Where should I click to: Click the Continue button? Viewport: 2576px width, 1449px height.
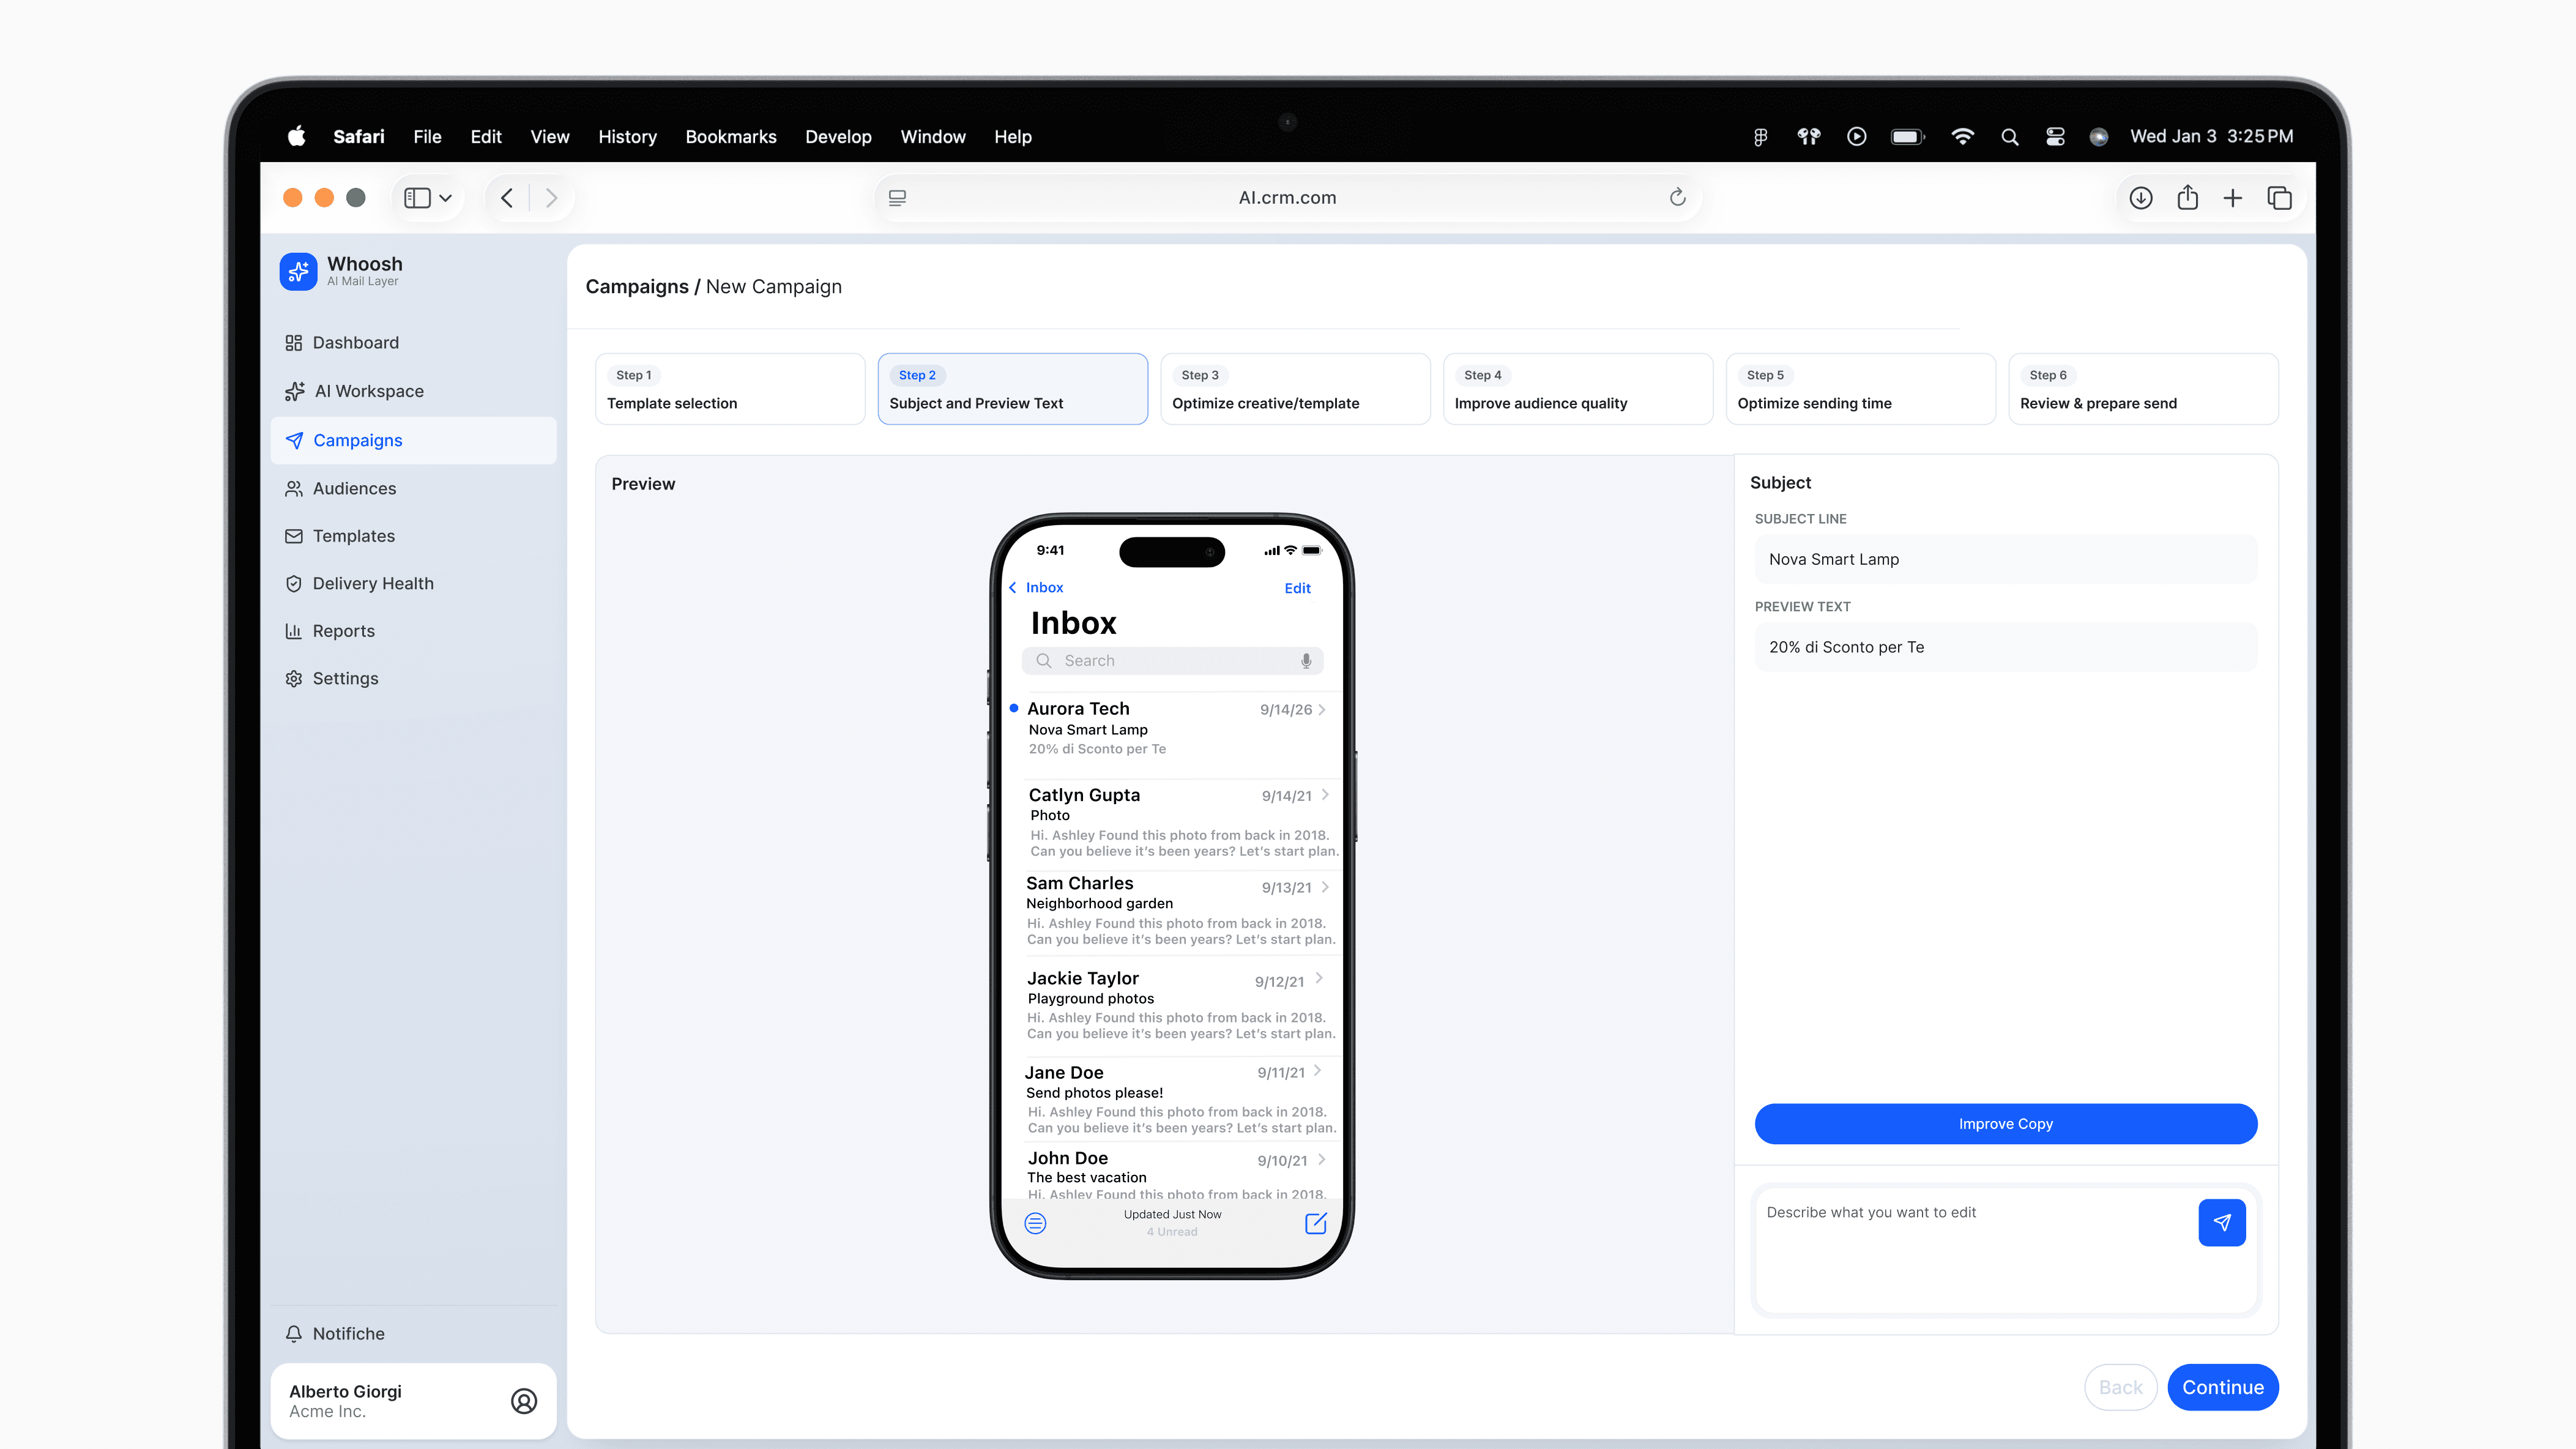(2223, 1388)
